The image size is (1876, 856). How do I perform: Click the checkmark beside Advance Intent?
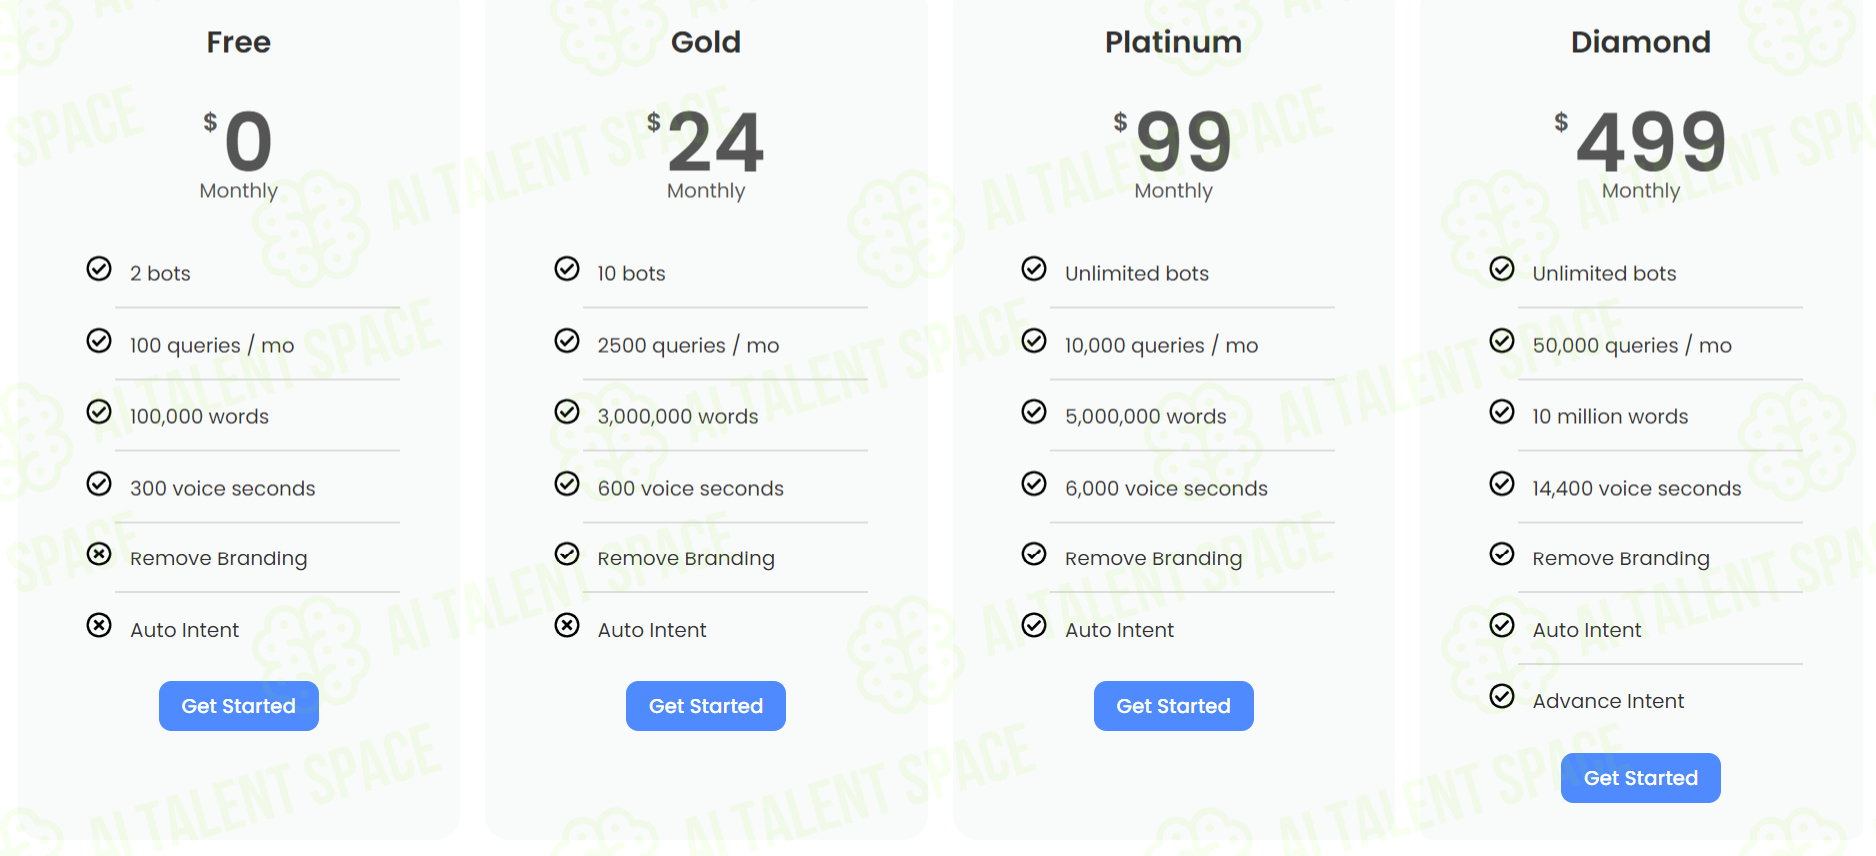[1502, 696]
